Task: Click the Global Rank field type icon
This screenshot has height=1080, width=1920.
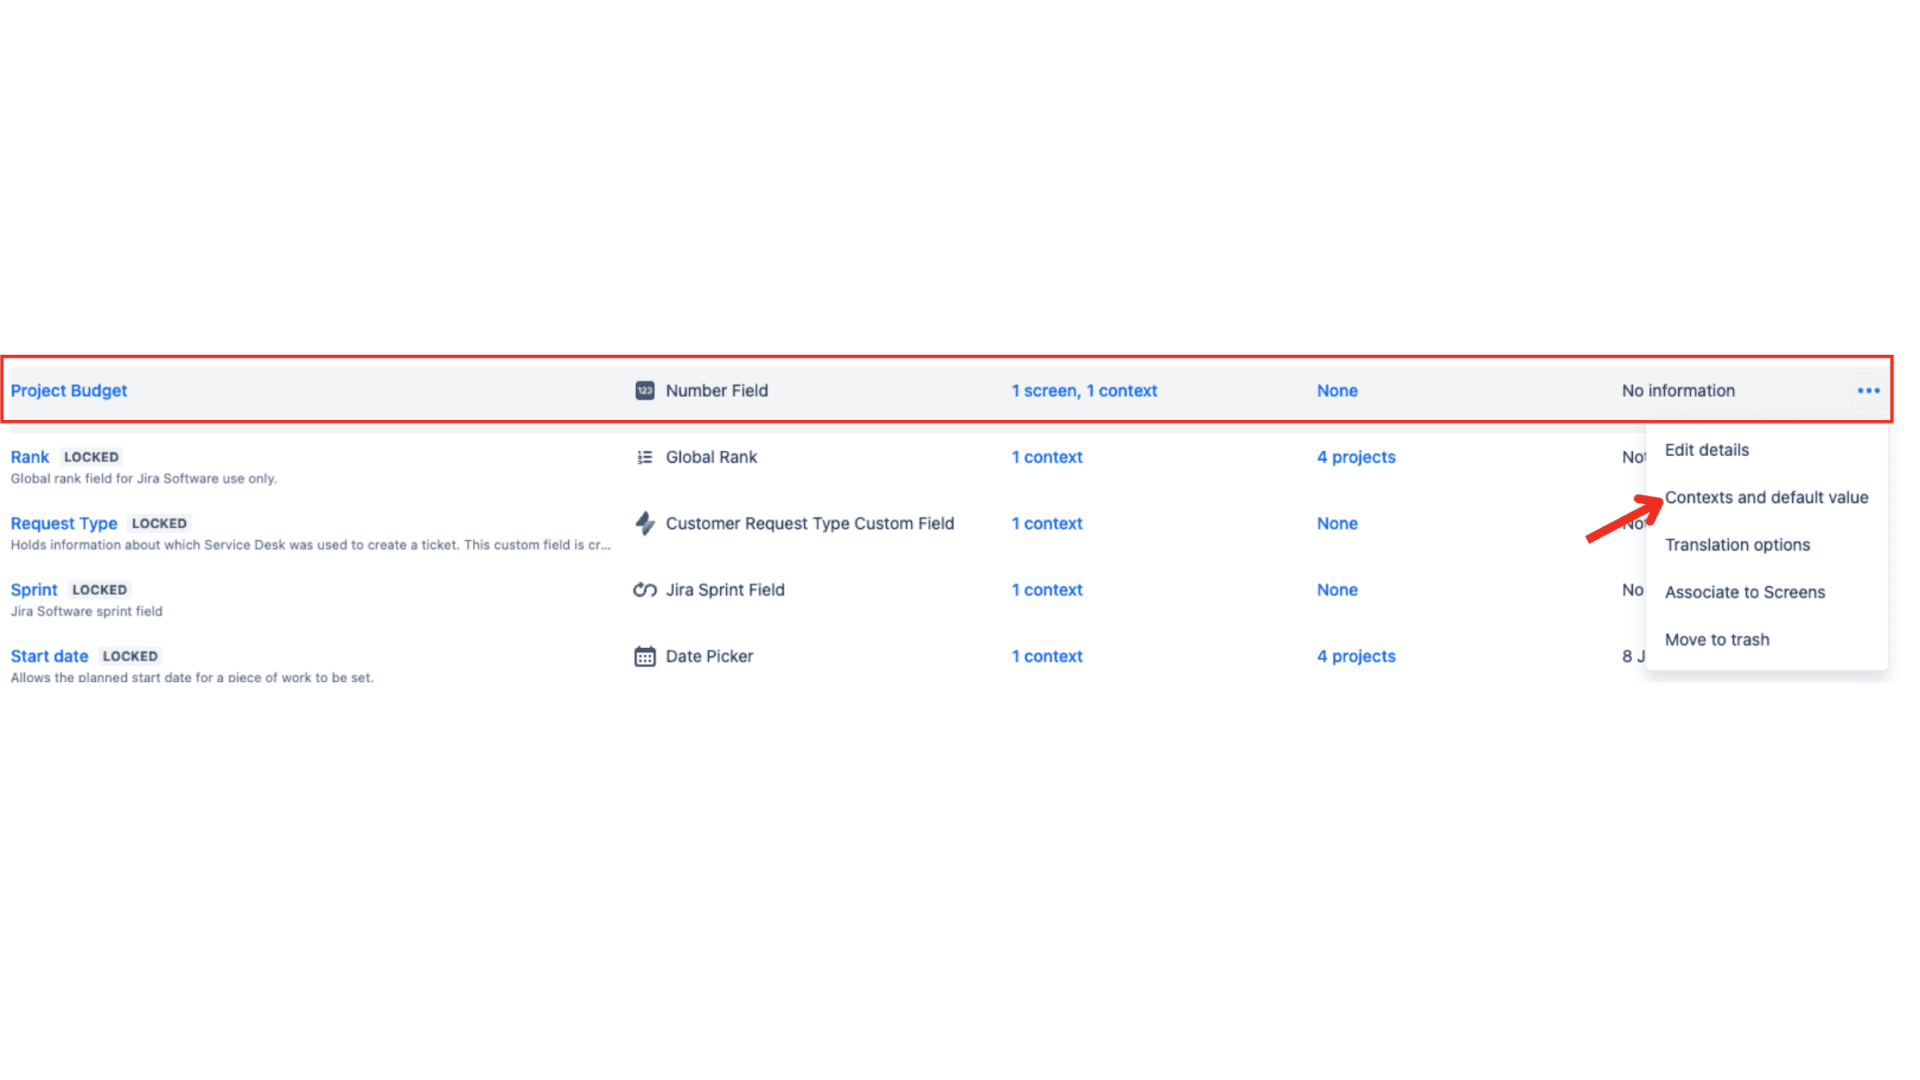Action: pyautogui.click(x=645, y=457)
